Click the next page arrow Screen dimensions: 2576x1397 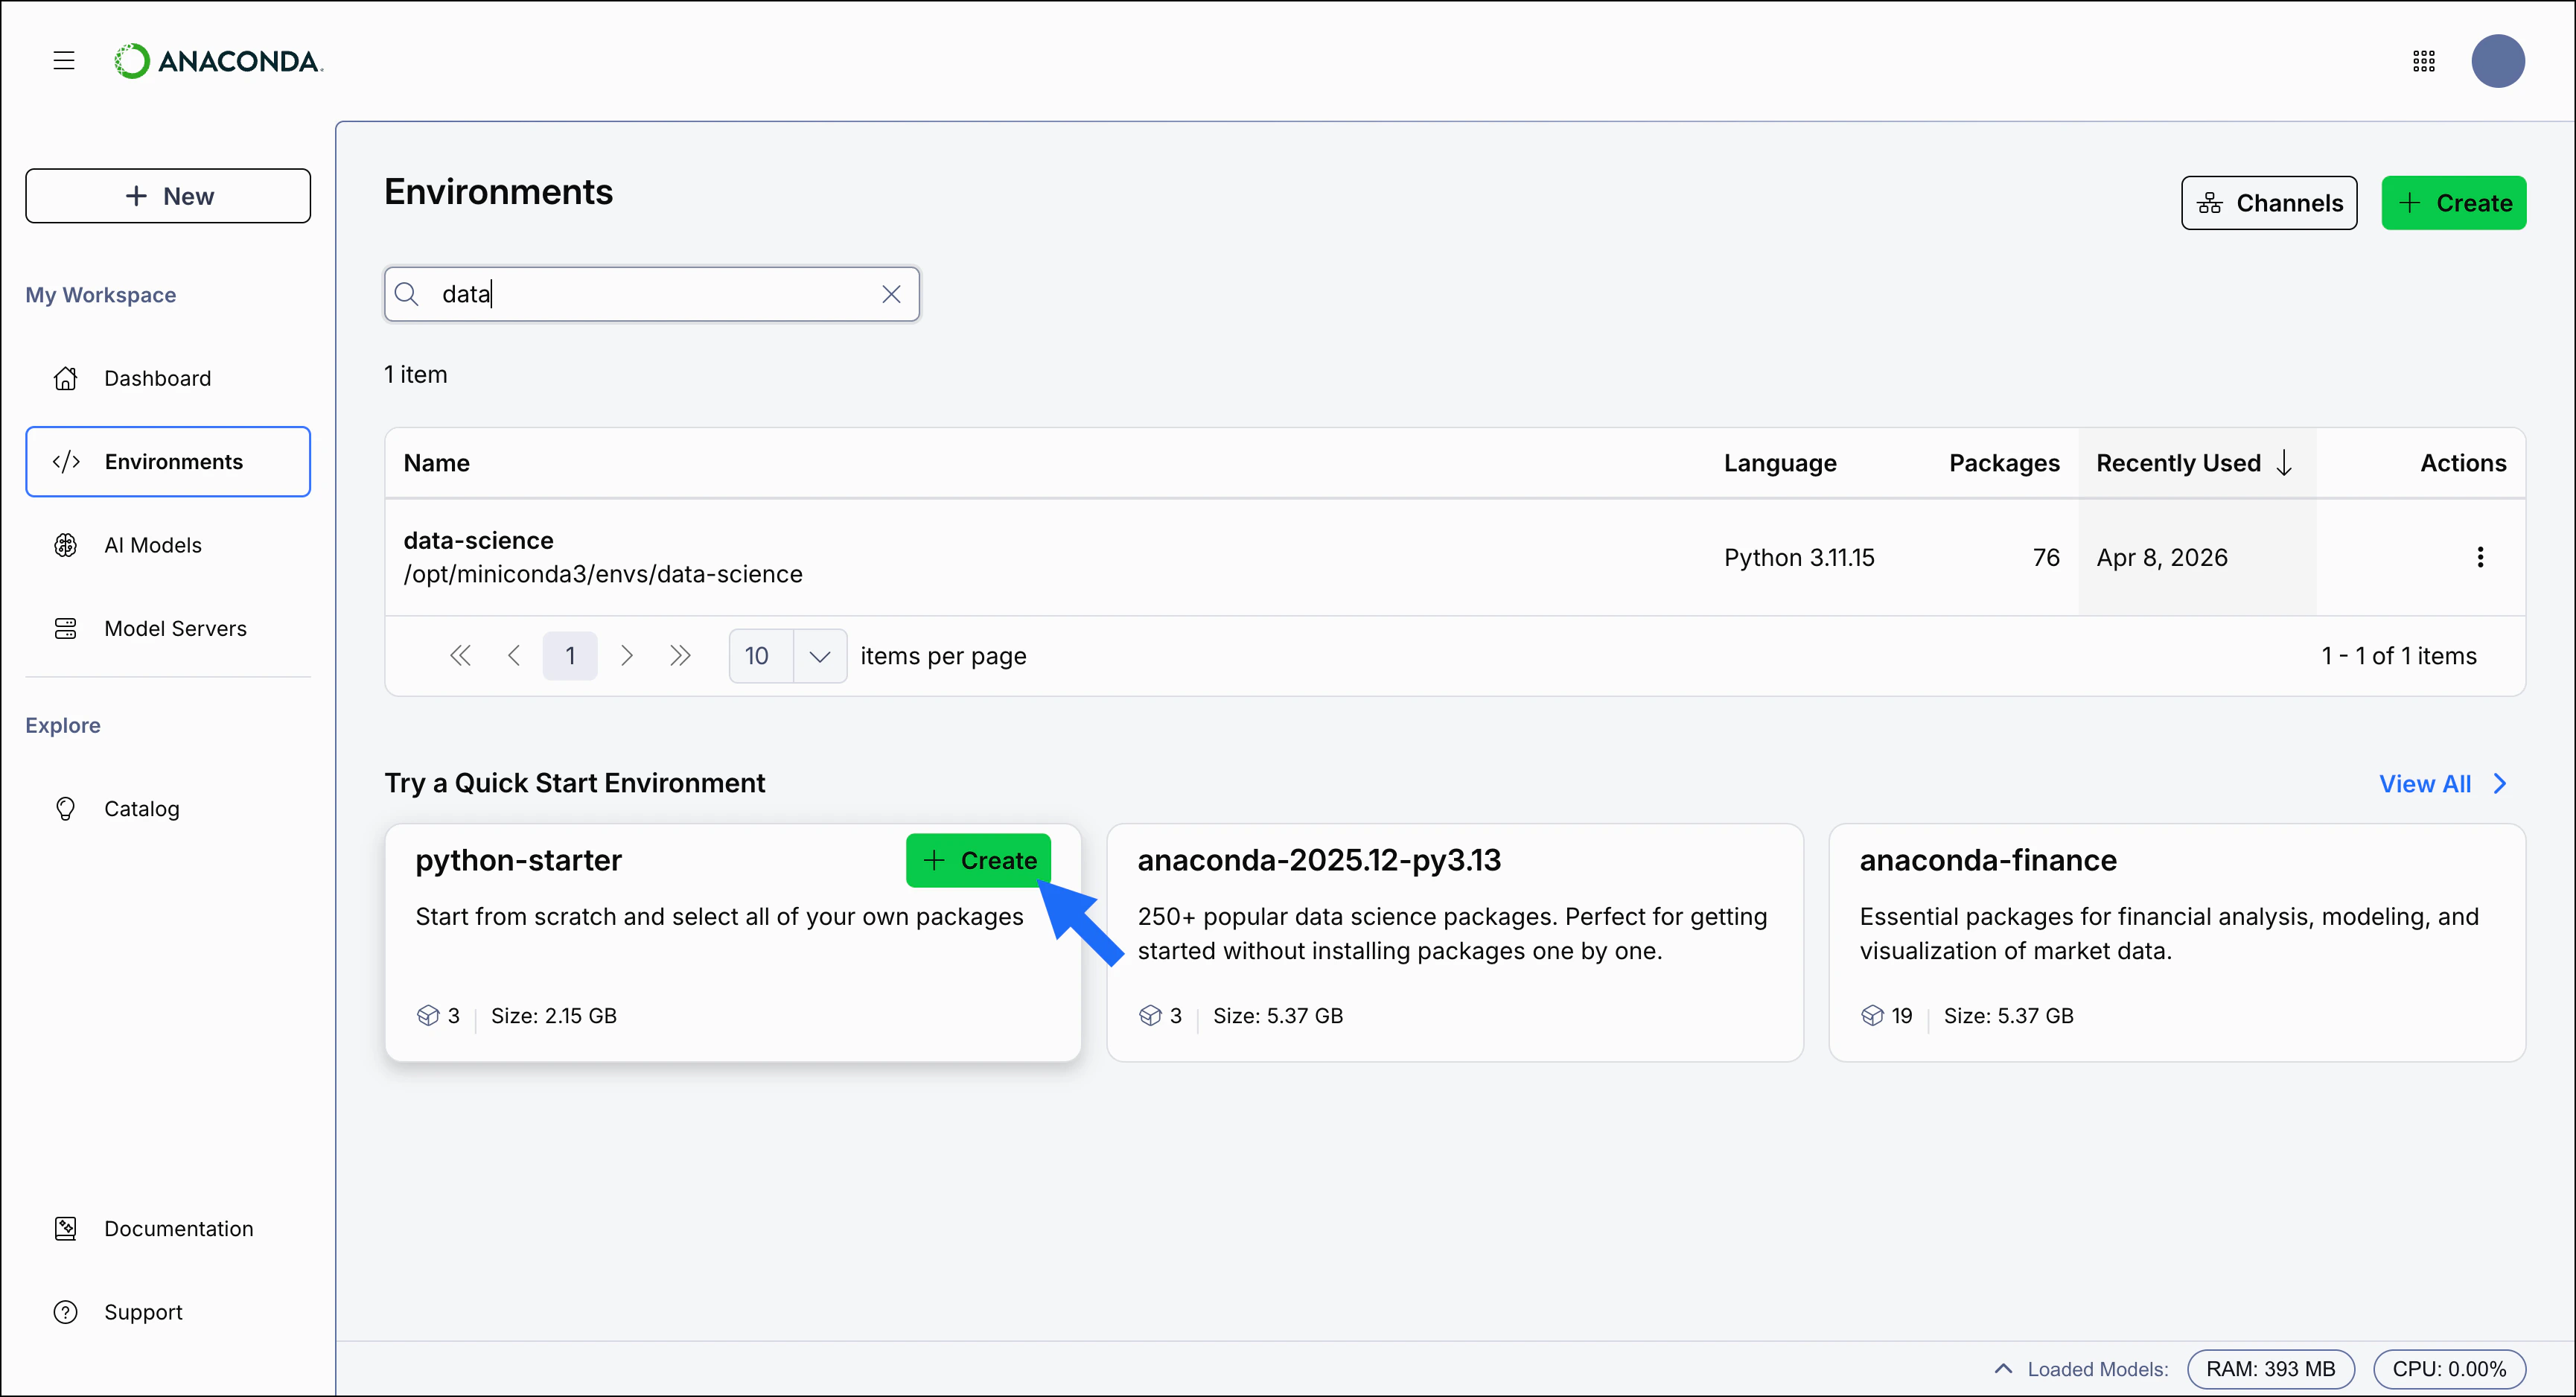click(627, 656)
